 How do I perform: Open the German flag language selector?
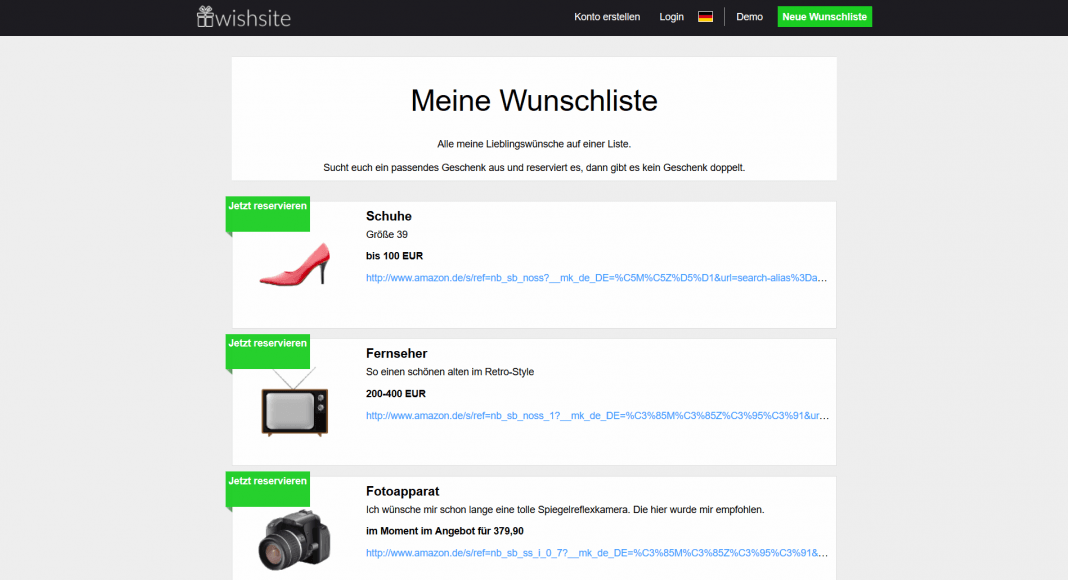[706, 17]
